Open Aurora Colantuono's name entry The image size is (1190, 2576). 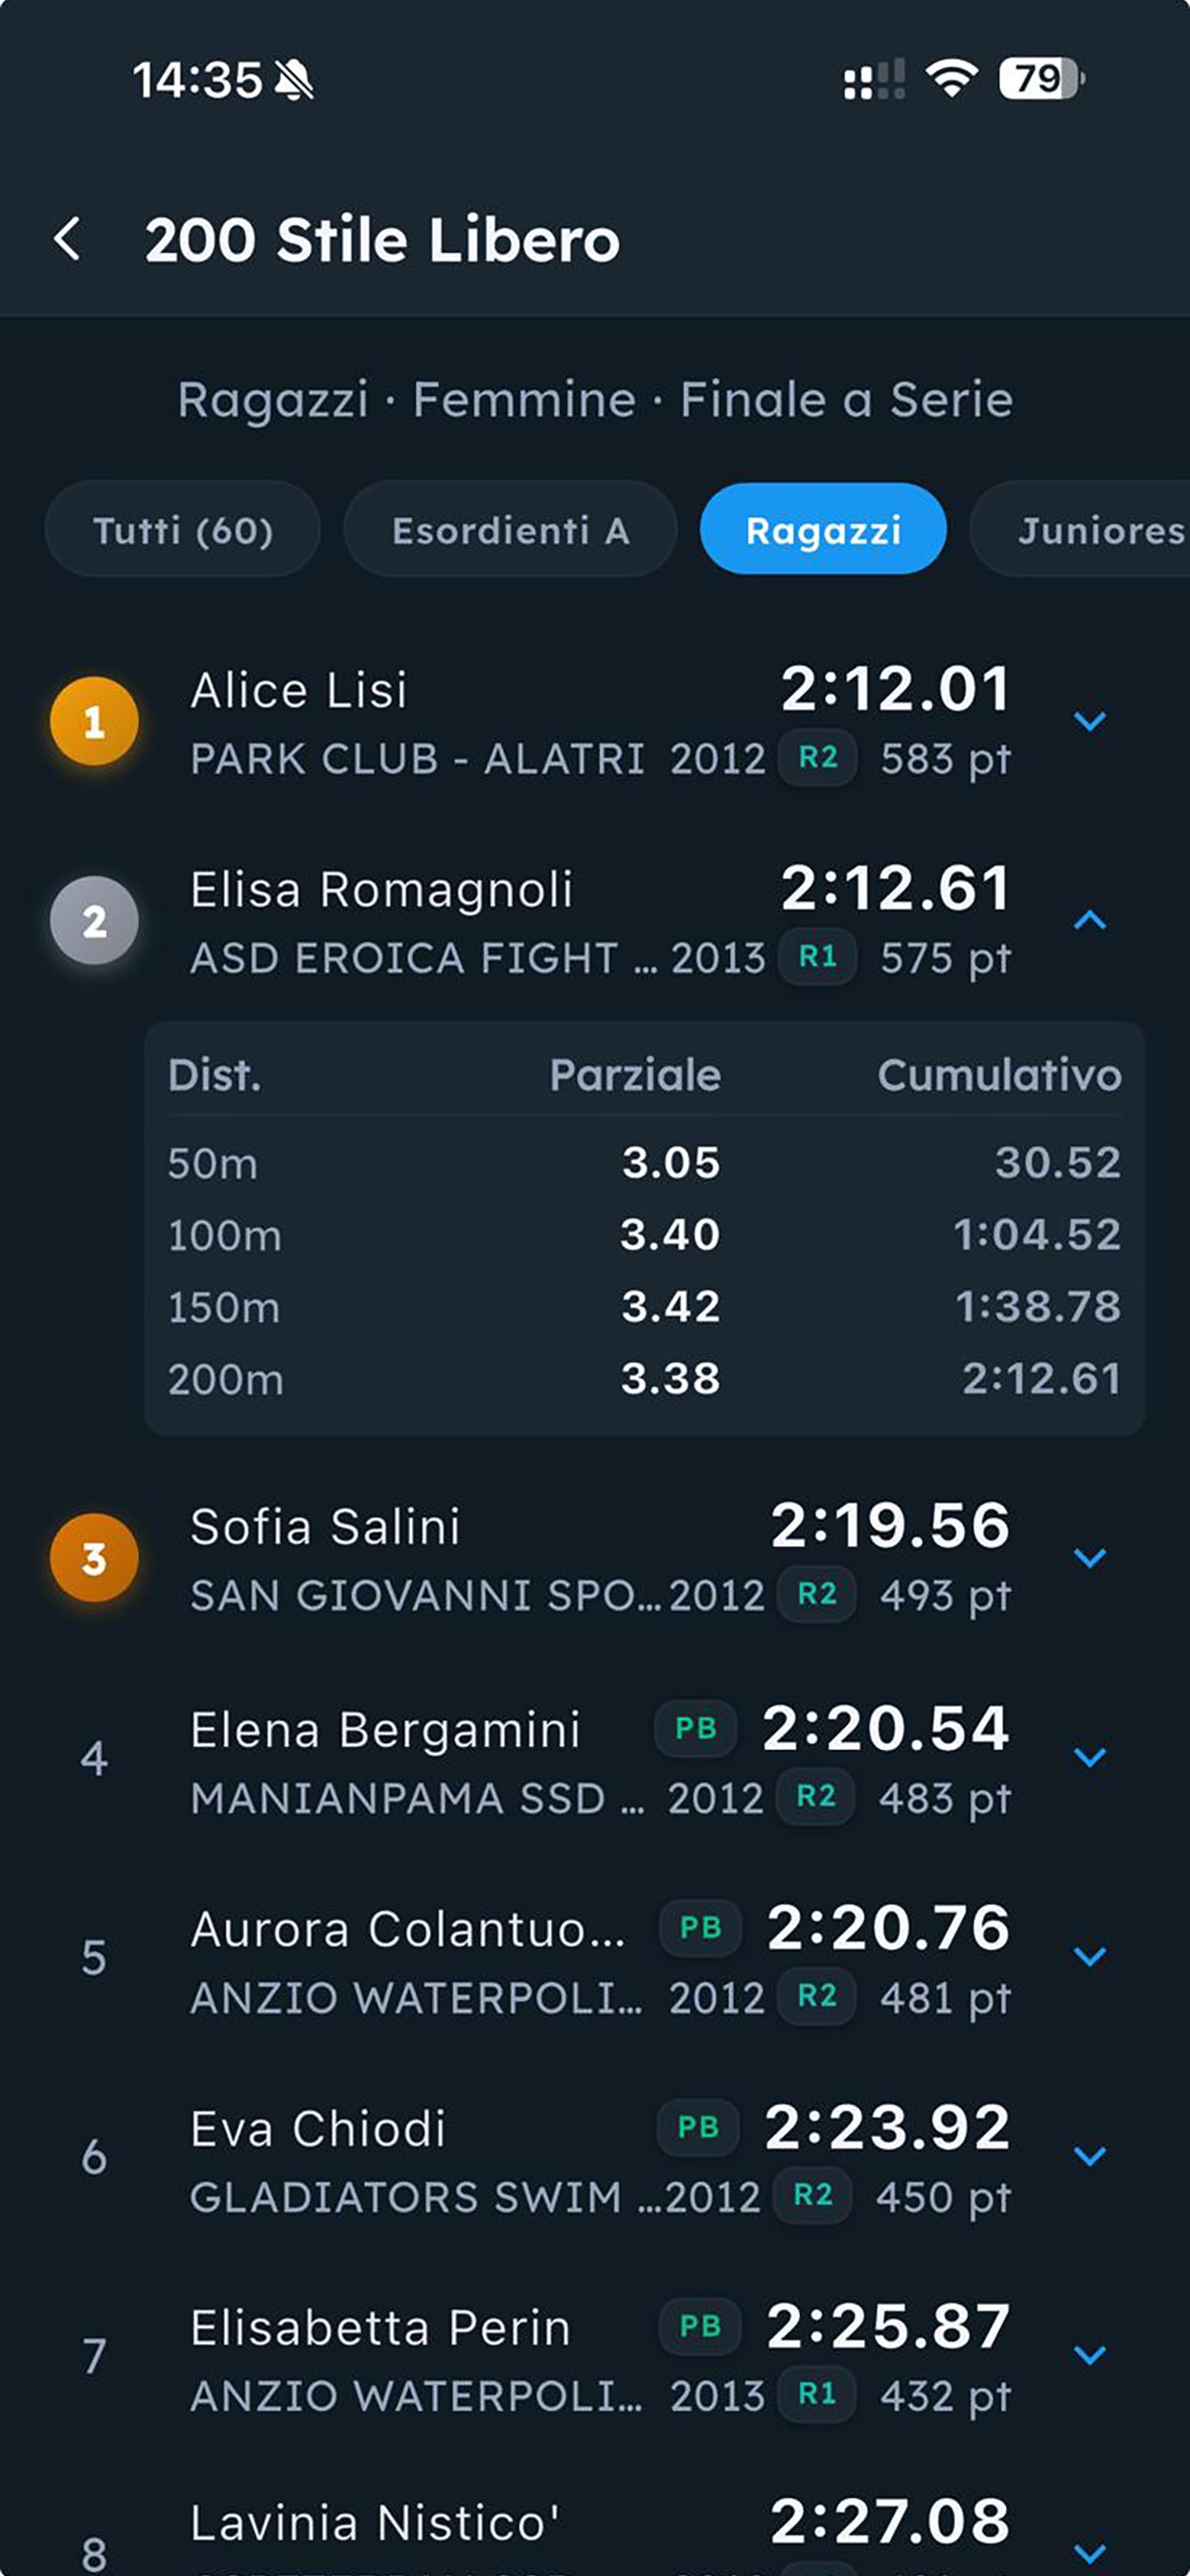408,1929
